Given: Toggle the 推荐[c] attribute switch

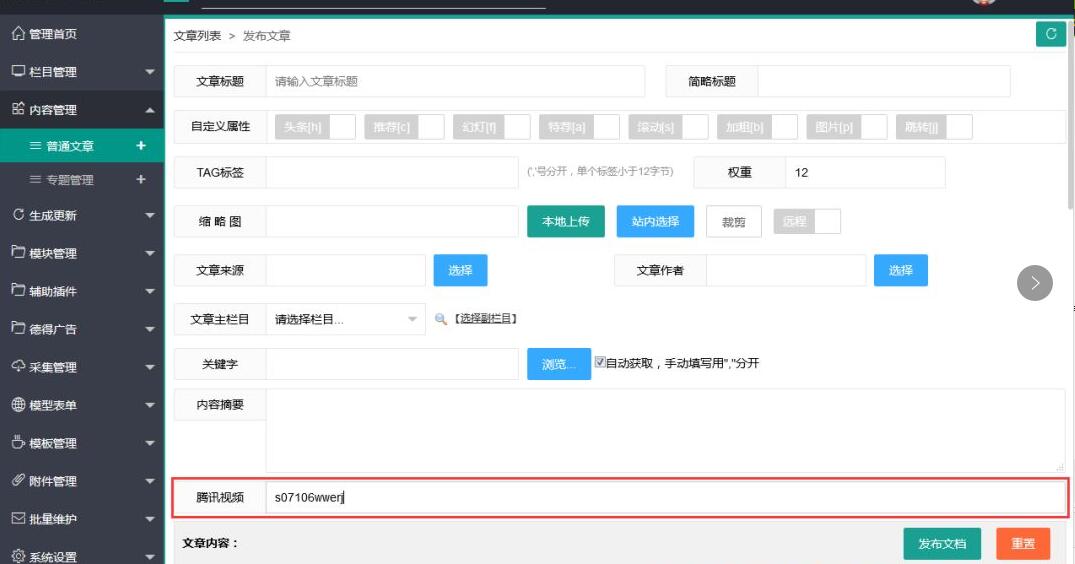Looking at the screenshot, I should (404, 127).
